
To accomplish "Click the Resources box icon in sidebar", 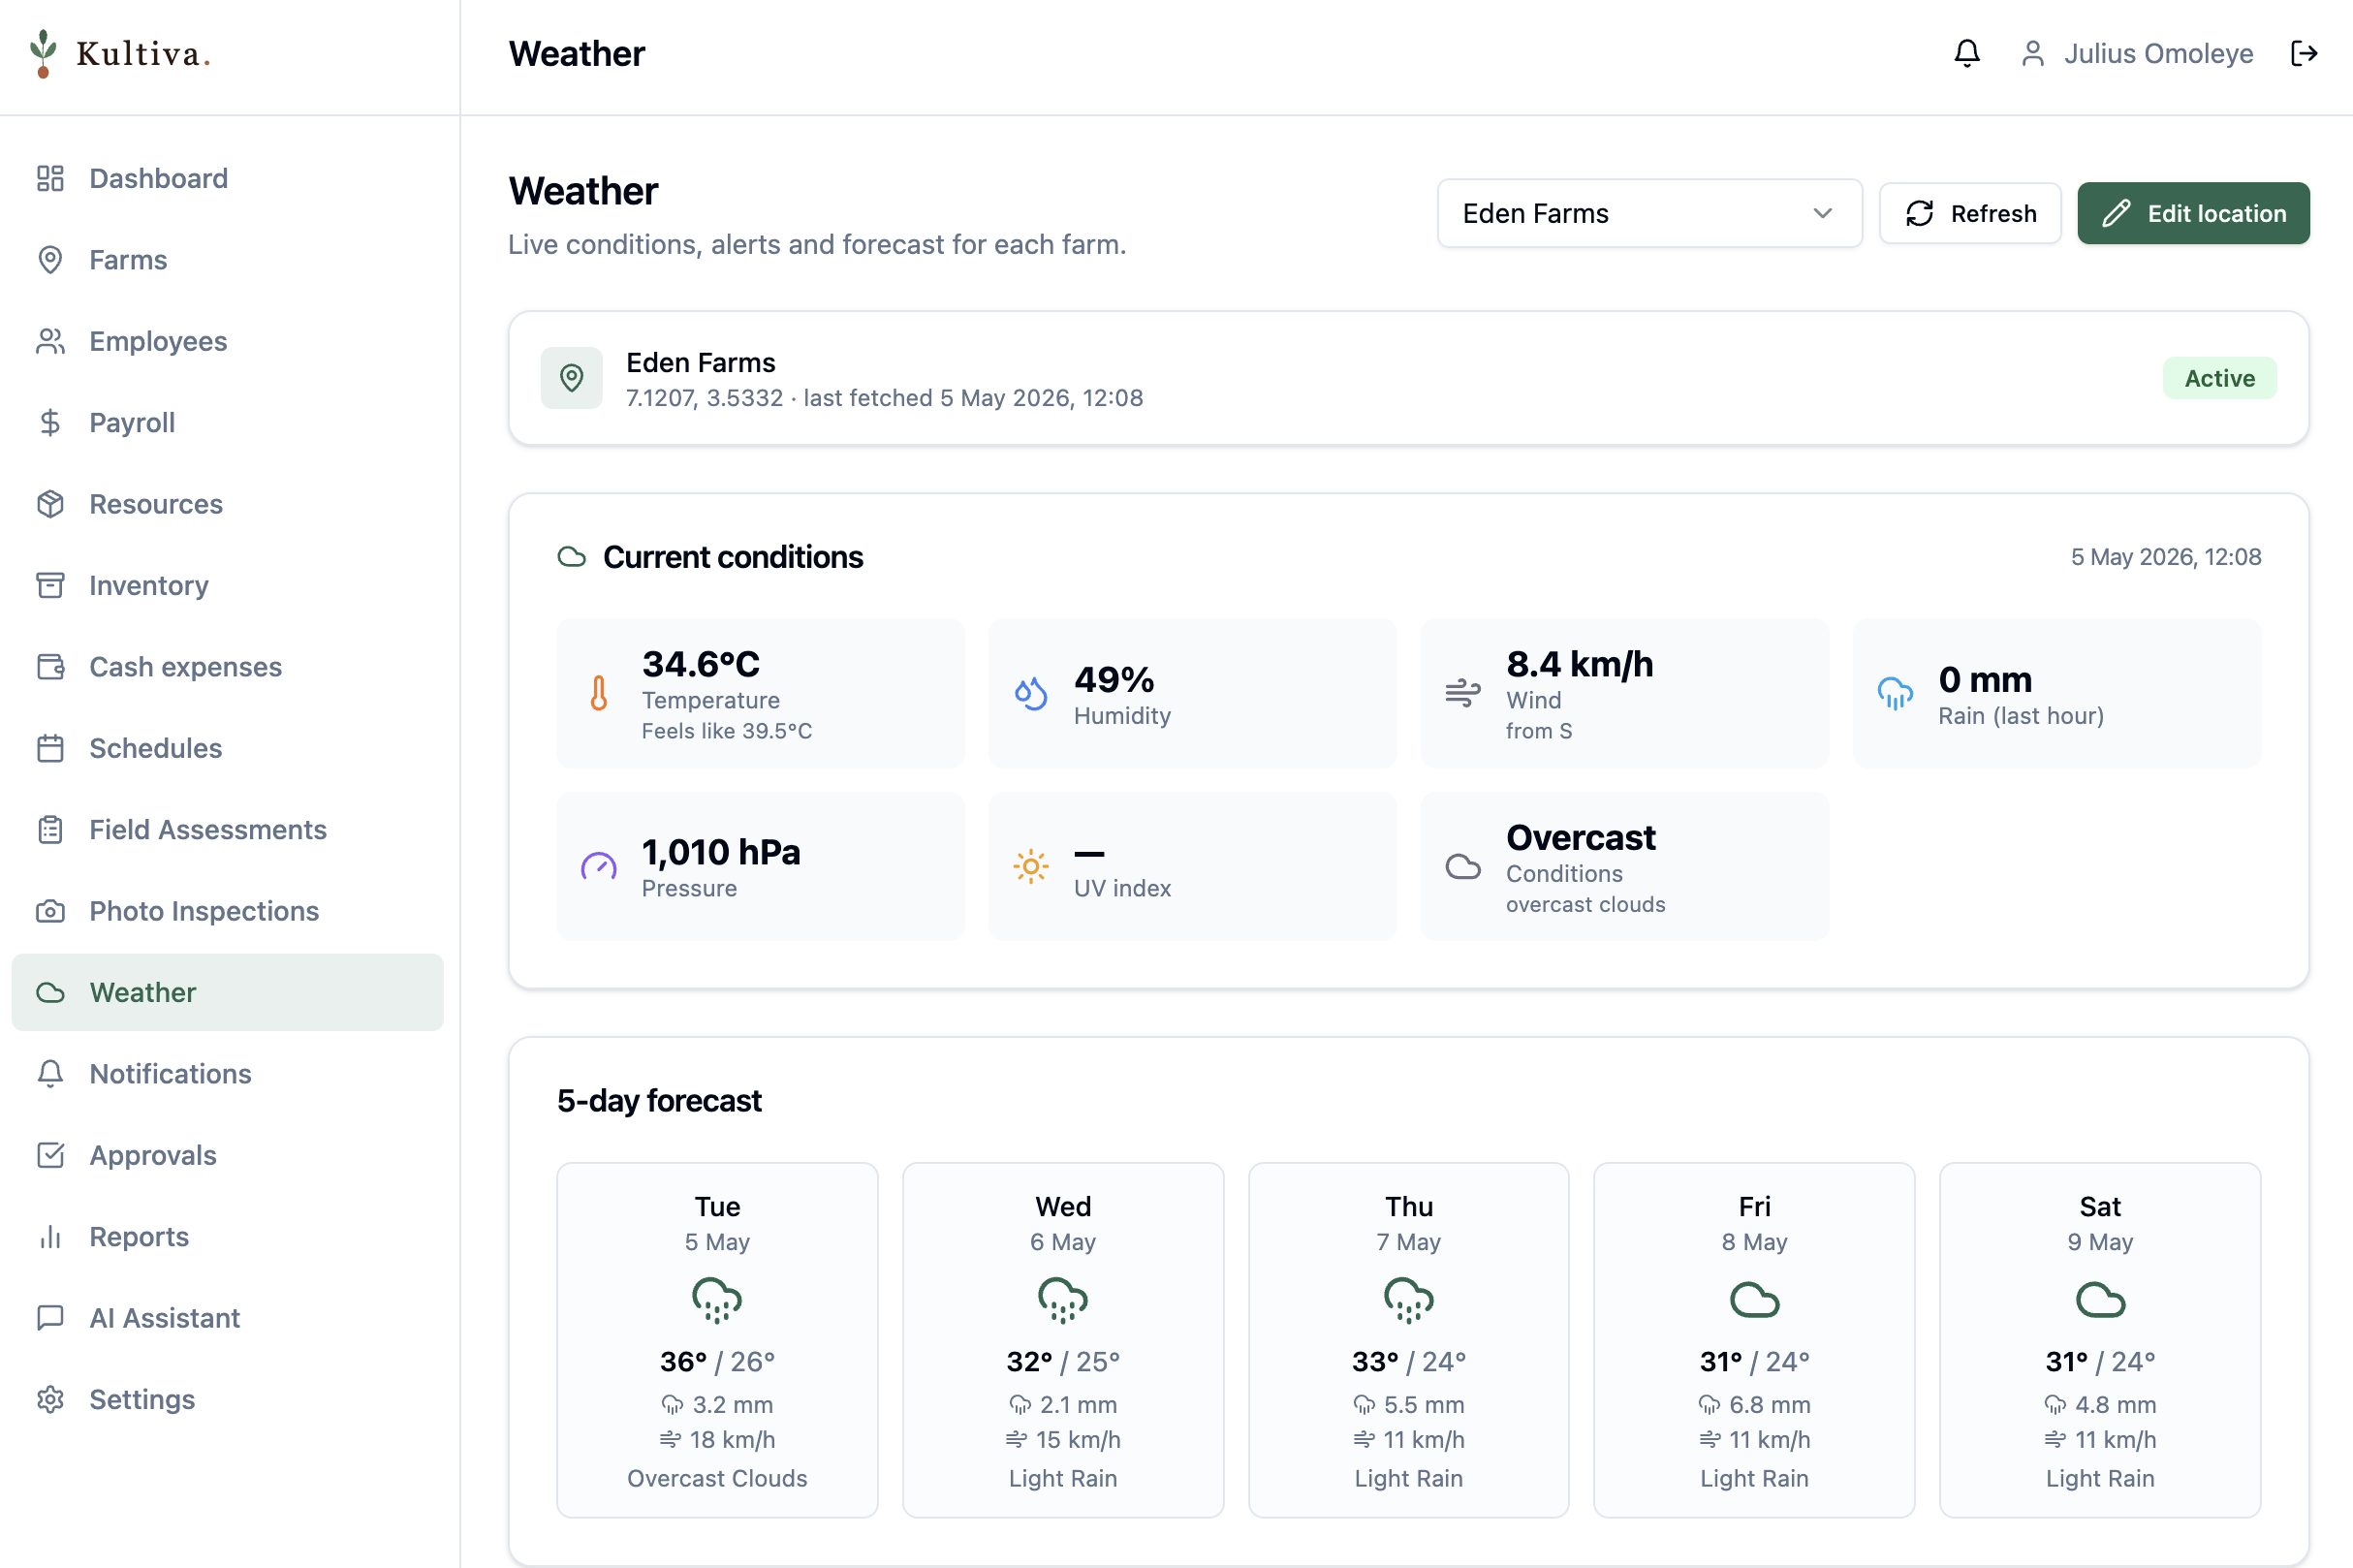I will click(50, 504).
